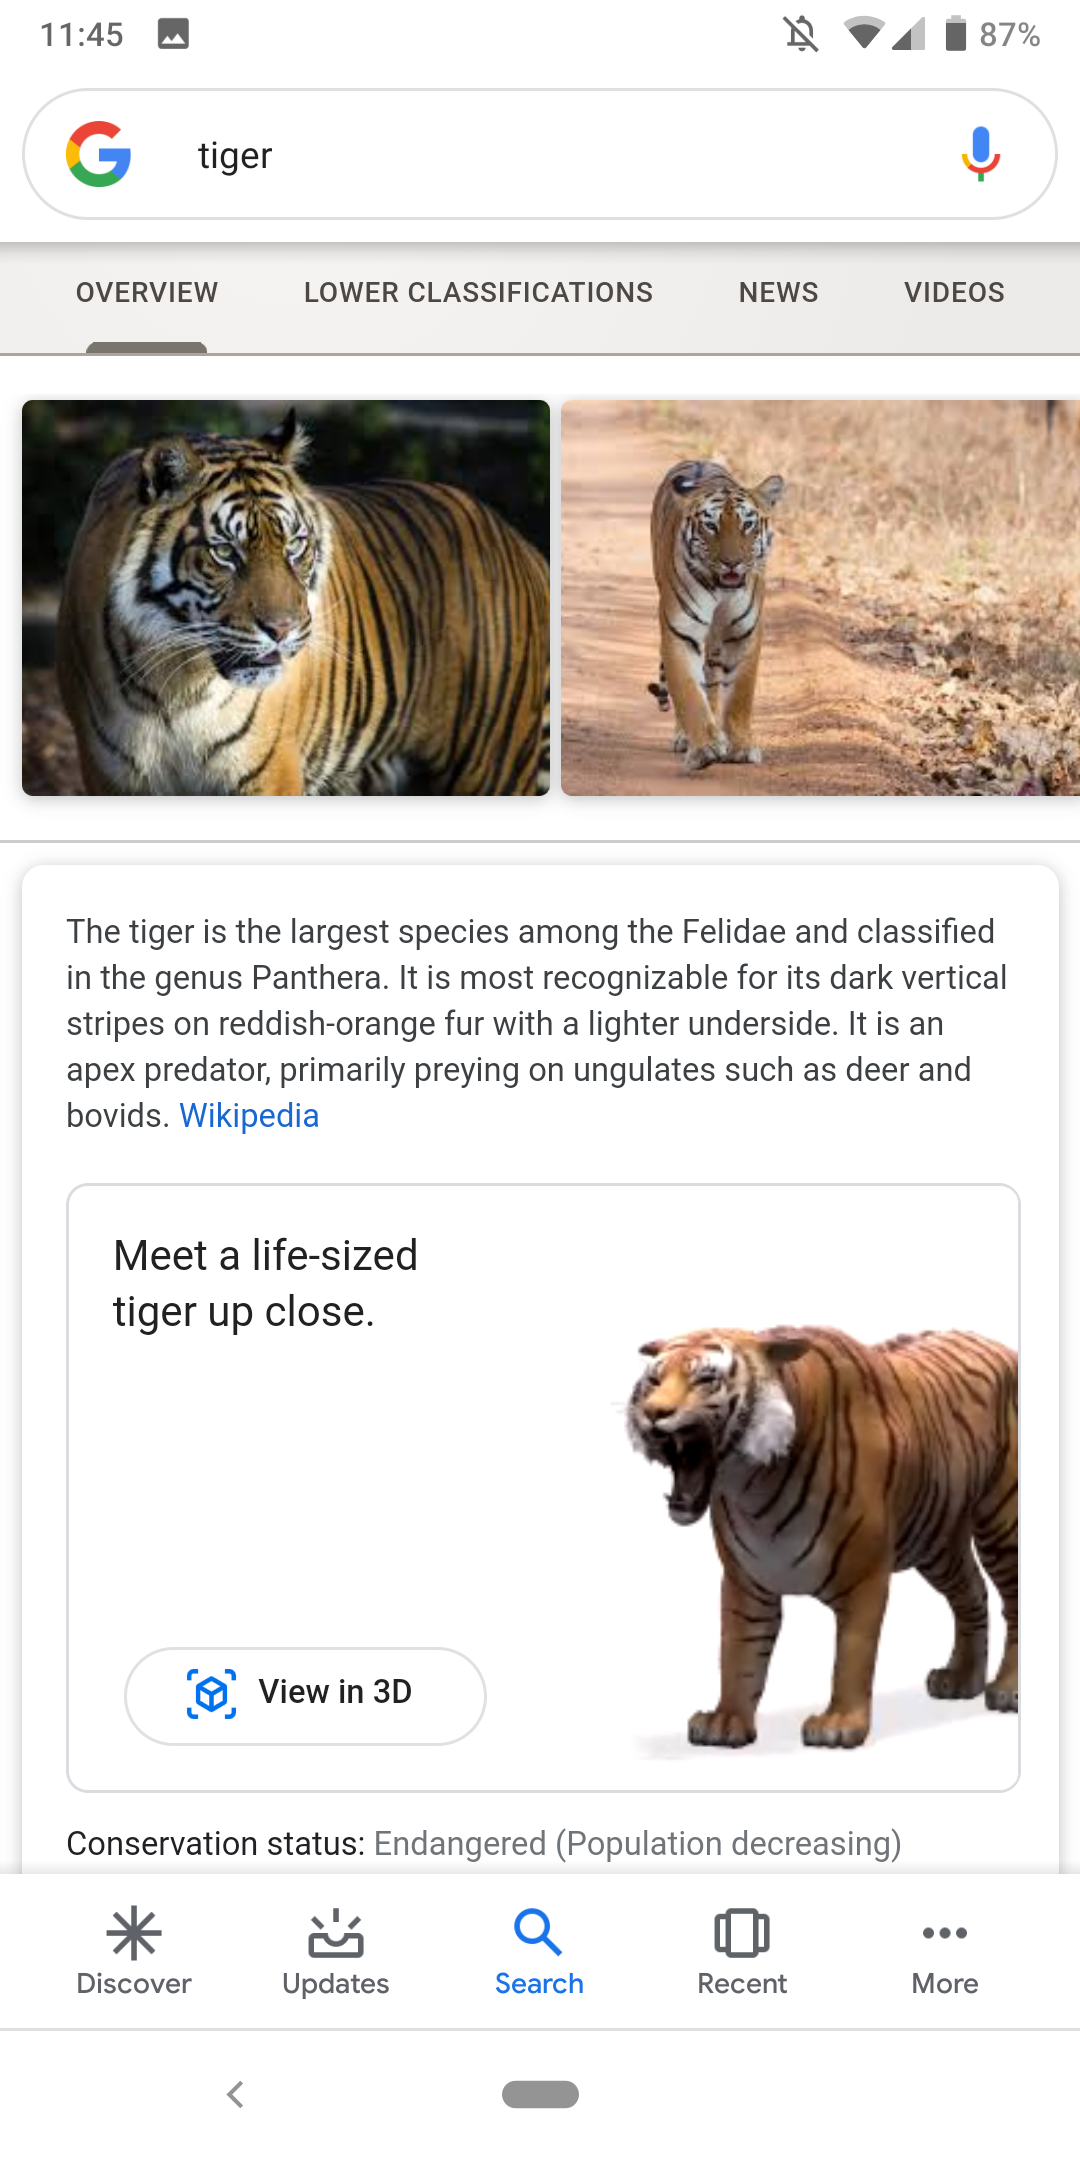Switch to the News tab

pos(778,292)
